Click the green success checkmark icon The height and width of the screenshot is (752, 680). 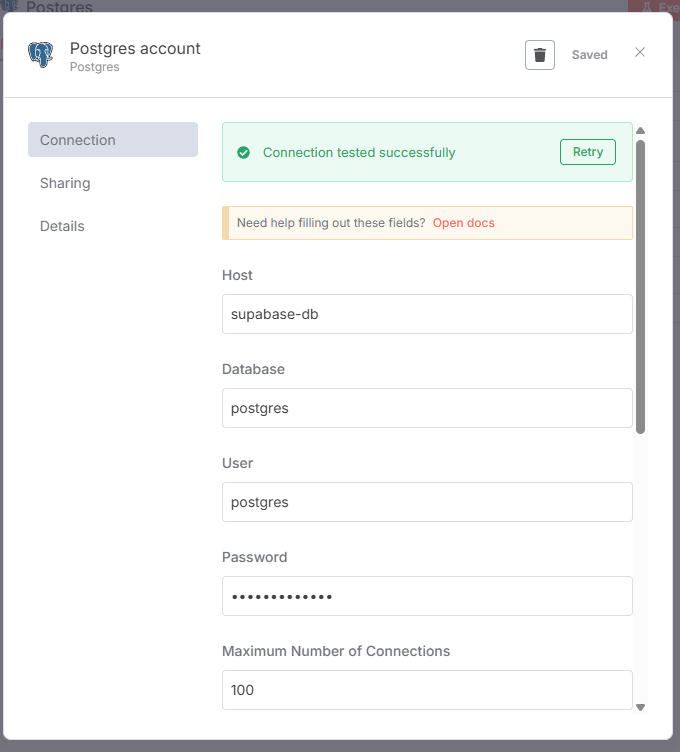tap(243, 153)
